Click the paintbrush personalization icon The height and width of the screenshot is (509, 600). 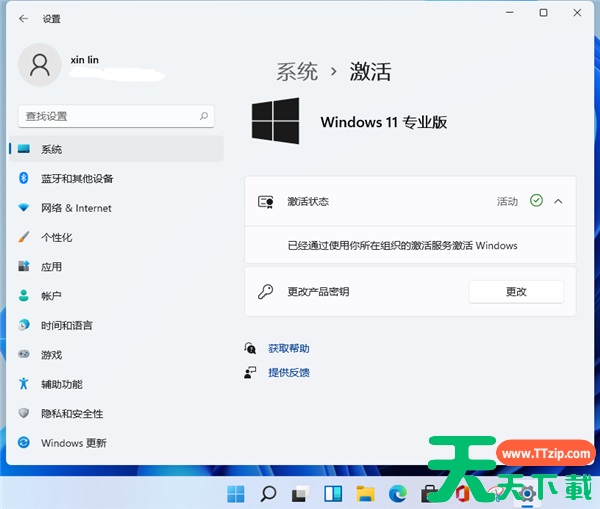24,237
